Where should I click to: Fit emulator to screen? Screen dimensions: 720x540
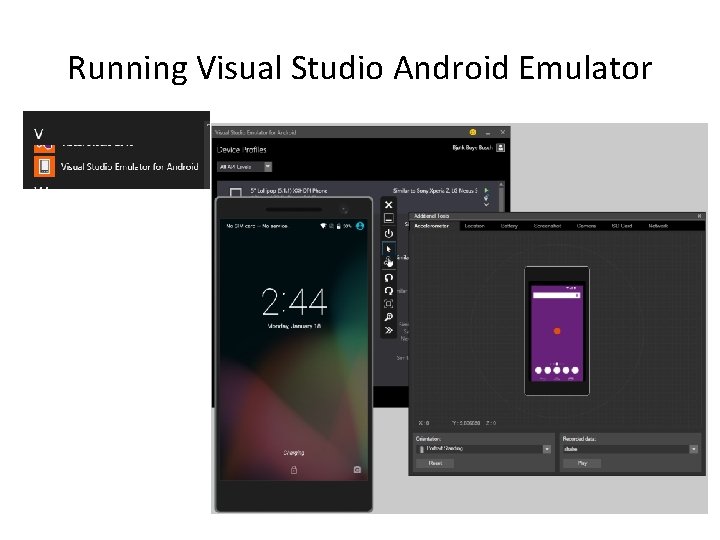[388, 304]
